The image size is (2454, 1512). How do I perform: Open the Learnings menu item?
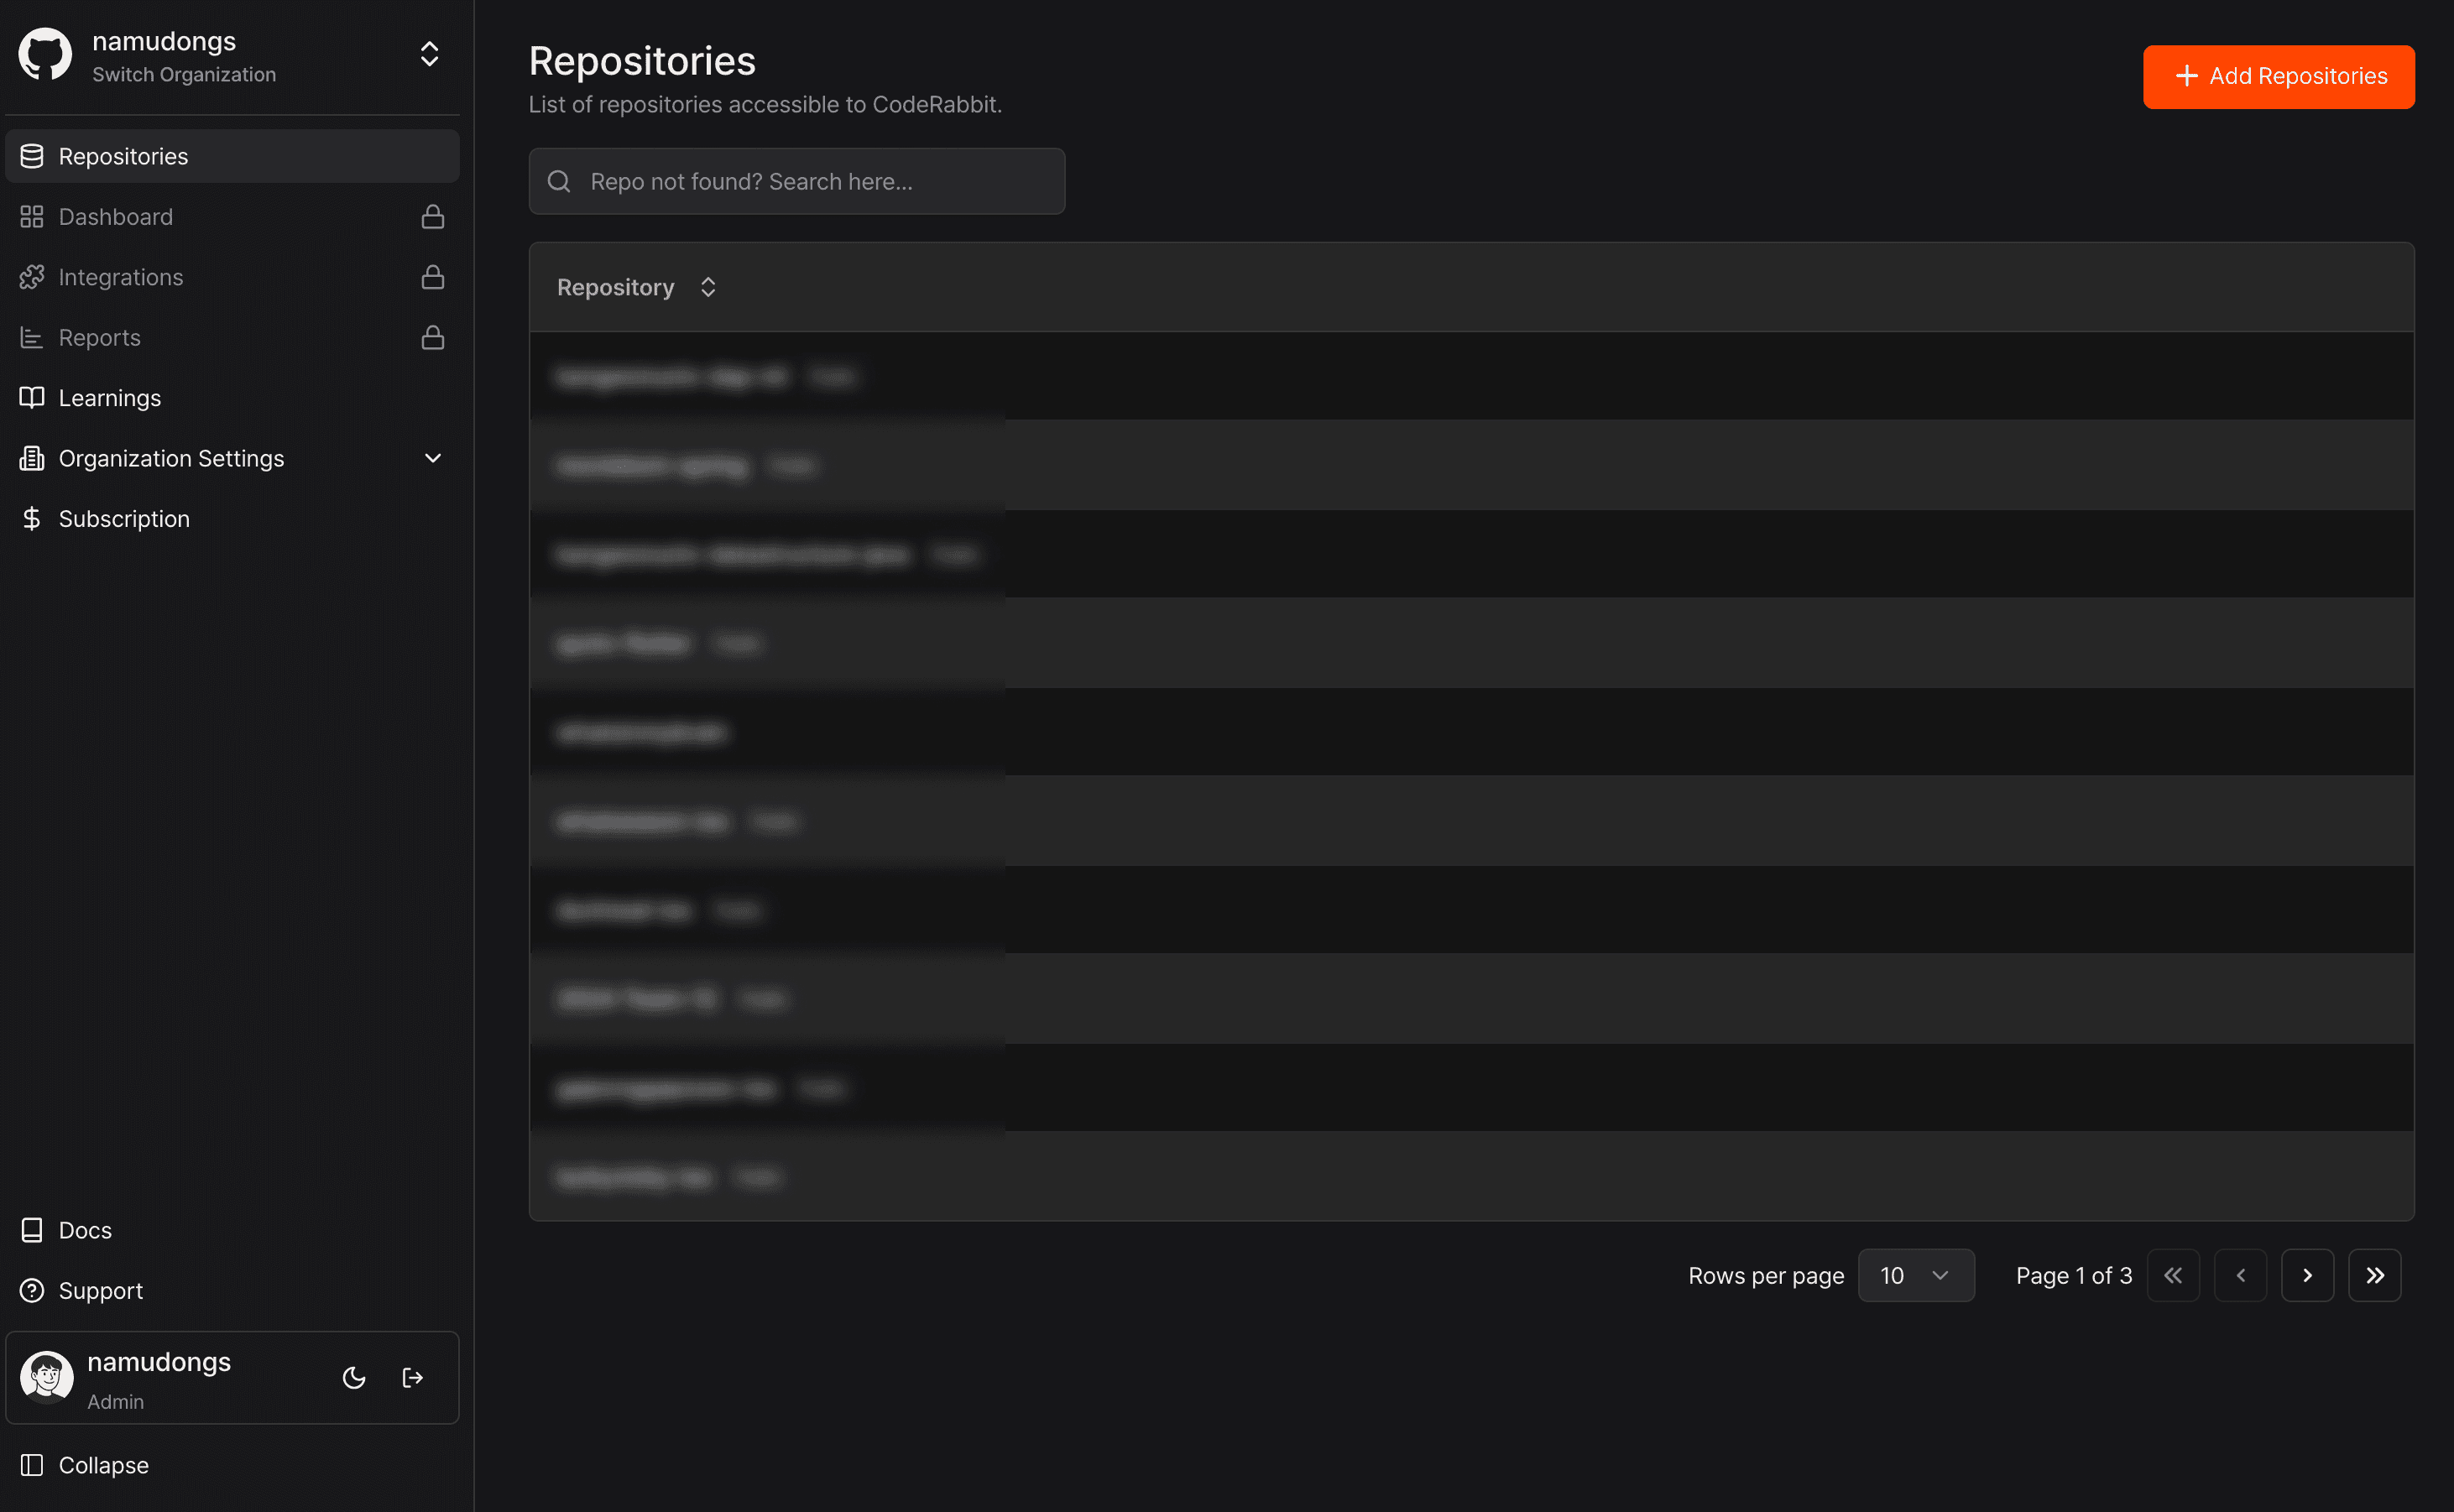[x=110, y=398]
